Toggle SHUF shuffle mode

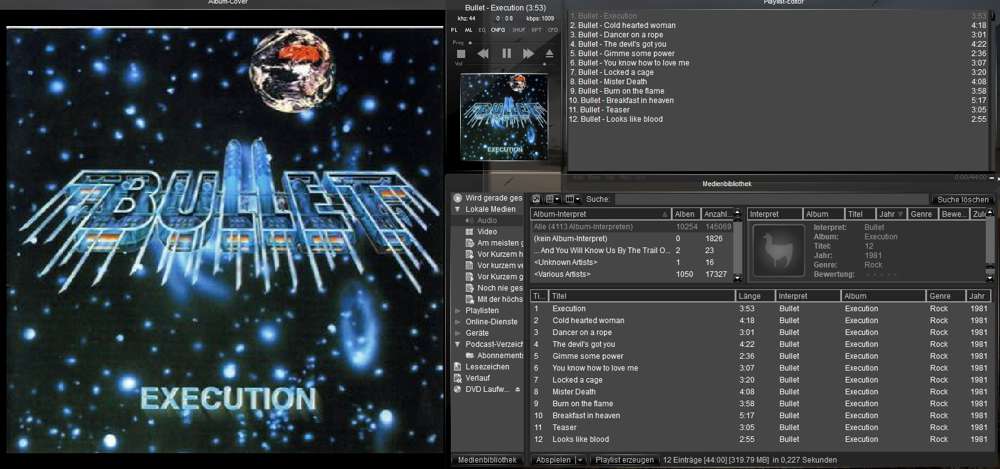coord(517,30)
